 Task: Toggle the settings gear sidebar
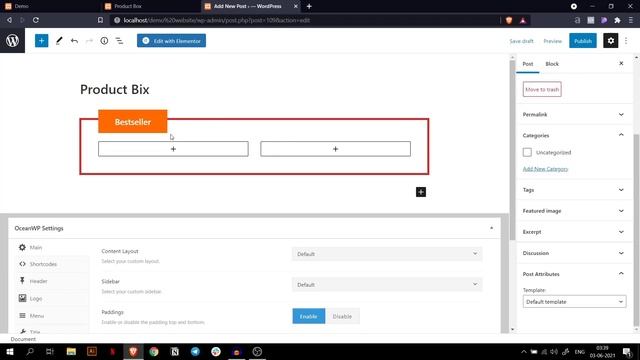point(611,41)
